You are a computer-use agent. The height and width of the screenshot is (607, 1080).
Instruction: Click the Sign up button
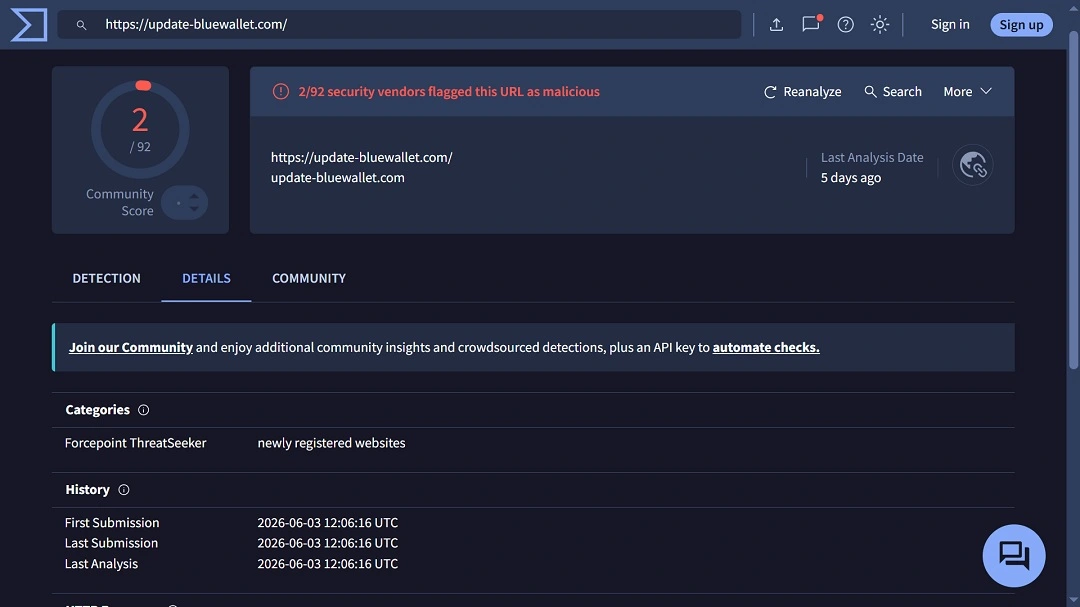[x=1021, y=25]
